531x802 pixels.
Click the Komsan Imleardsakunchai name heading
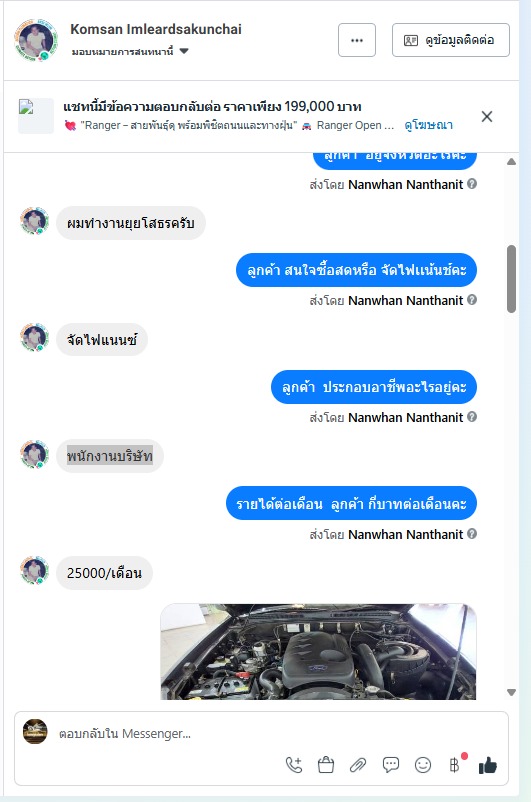click(156, 29)
